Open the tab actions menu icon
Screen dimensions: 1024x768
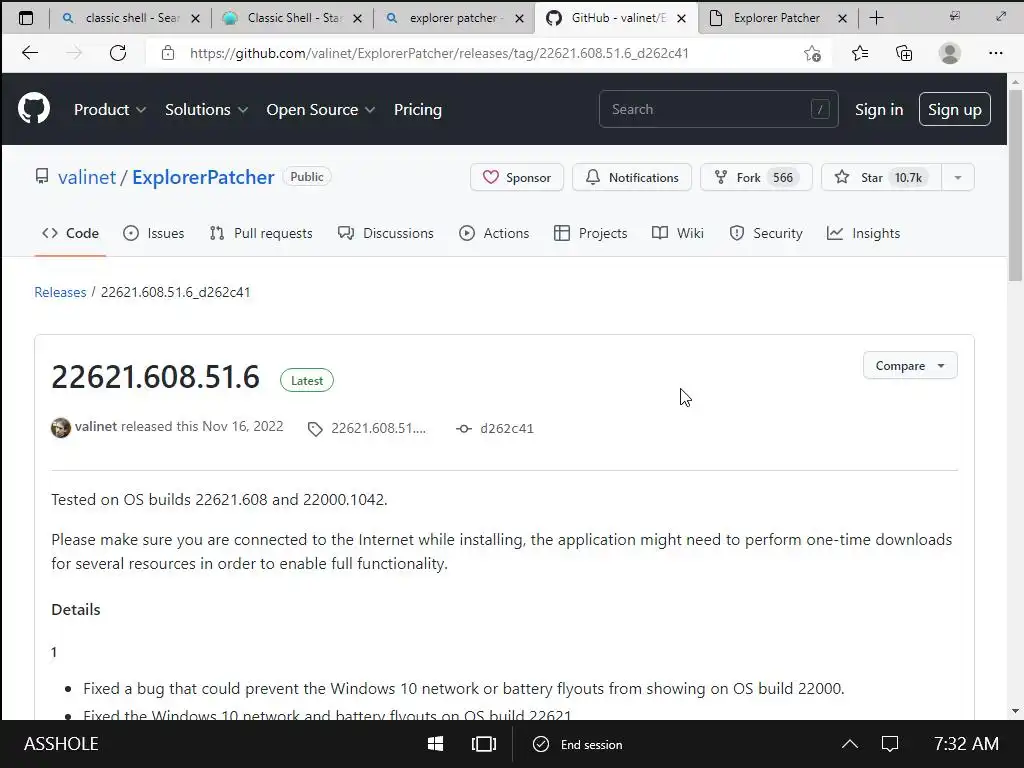26,18
